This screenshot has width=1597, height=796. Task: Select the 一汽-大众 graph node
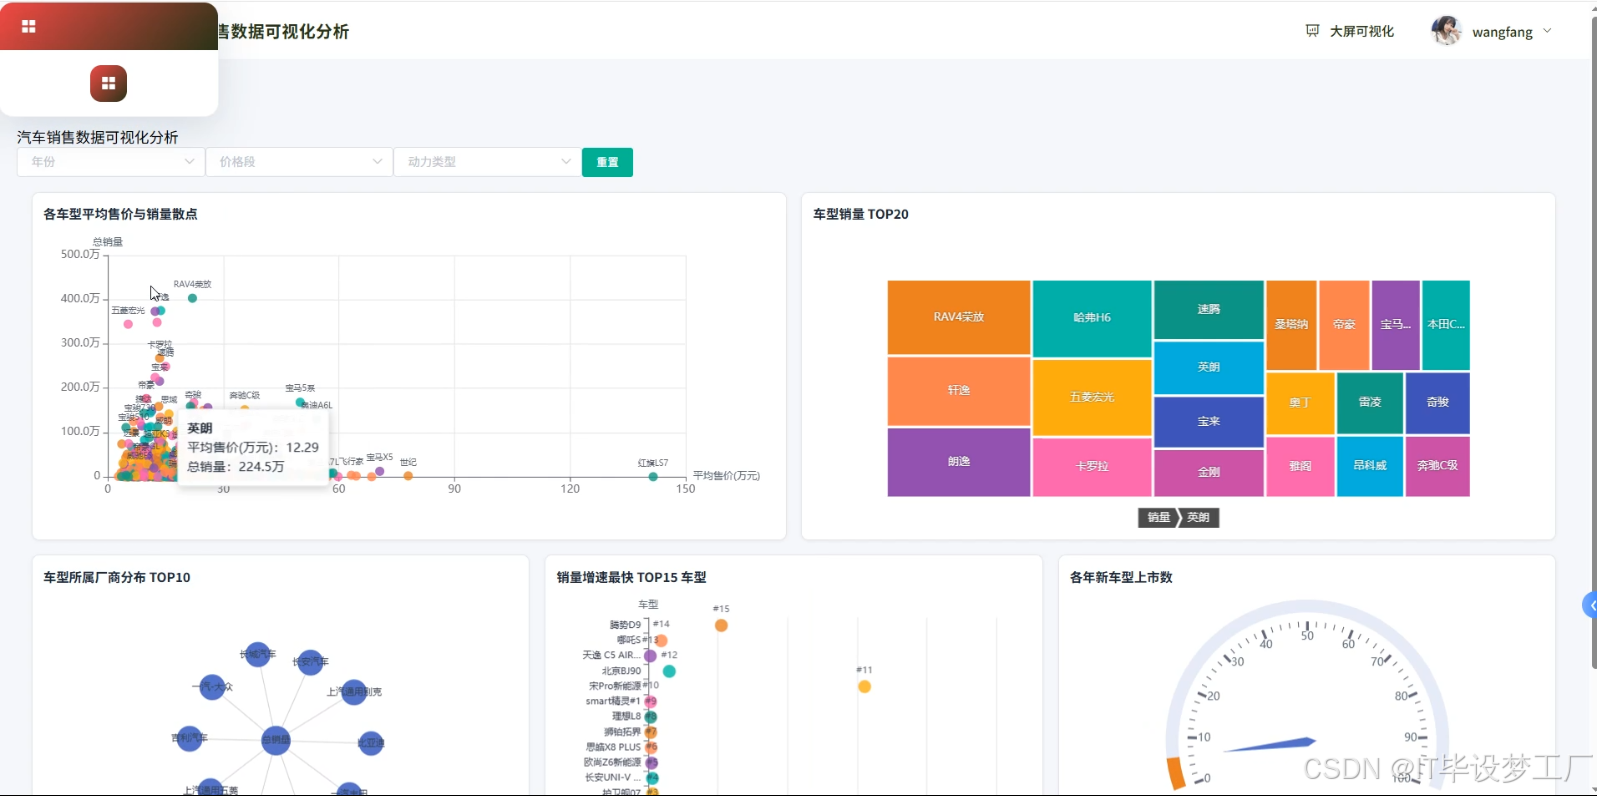(x=212, y=687)
